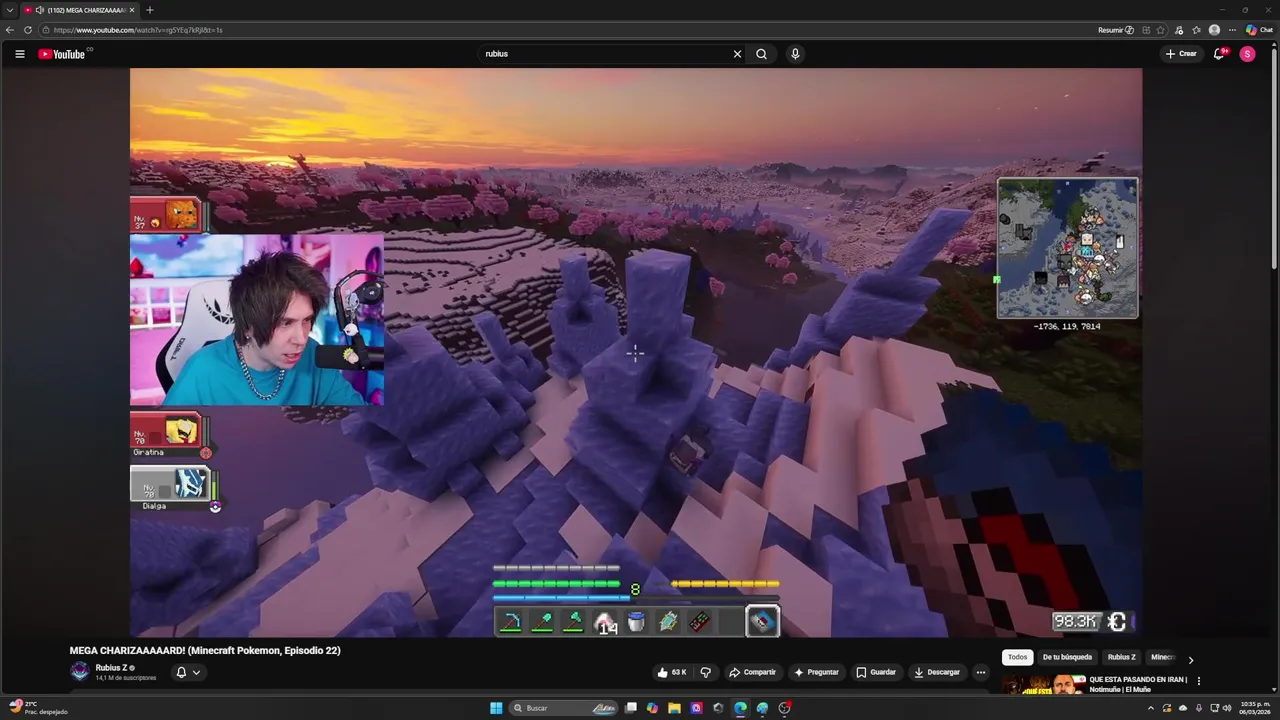1280x720 pixels.
Task: Like the video with thumbs up
Action: pos(673,672)
